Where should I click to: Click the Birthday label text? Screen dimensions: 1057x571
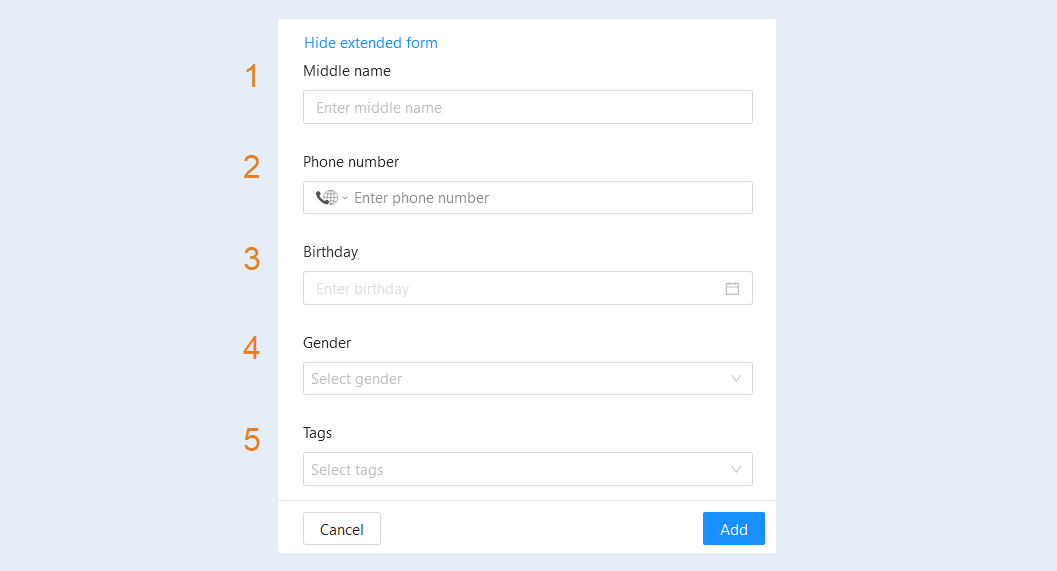[x=330, y=252]
